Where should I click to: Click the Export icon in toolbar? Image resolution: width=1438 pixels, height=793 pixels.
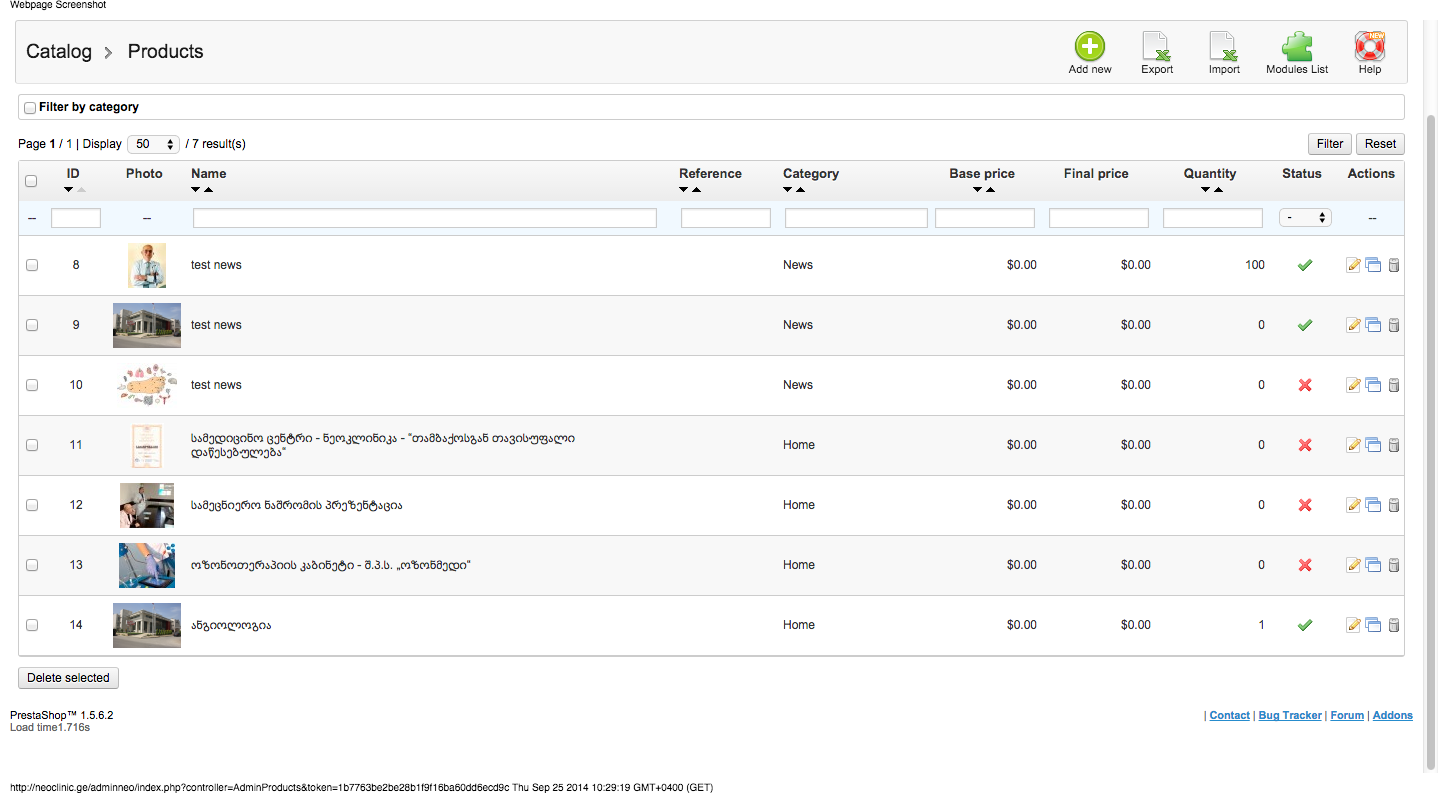point(1157,48)
